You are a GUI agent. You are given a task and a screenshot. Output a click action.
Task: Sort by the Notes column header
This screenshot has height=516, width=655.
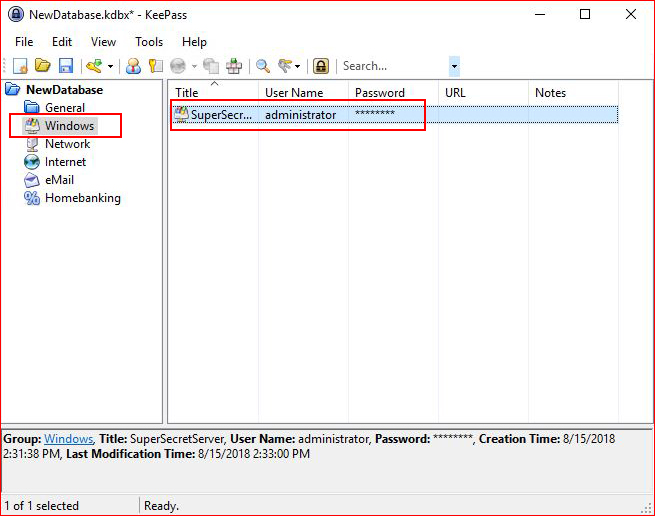[574, 92]
